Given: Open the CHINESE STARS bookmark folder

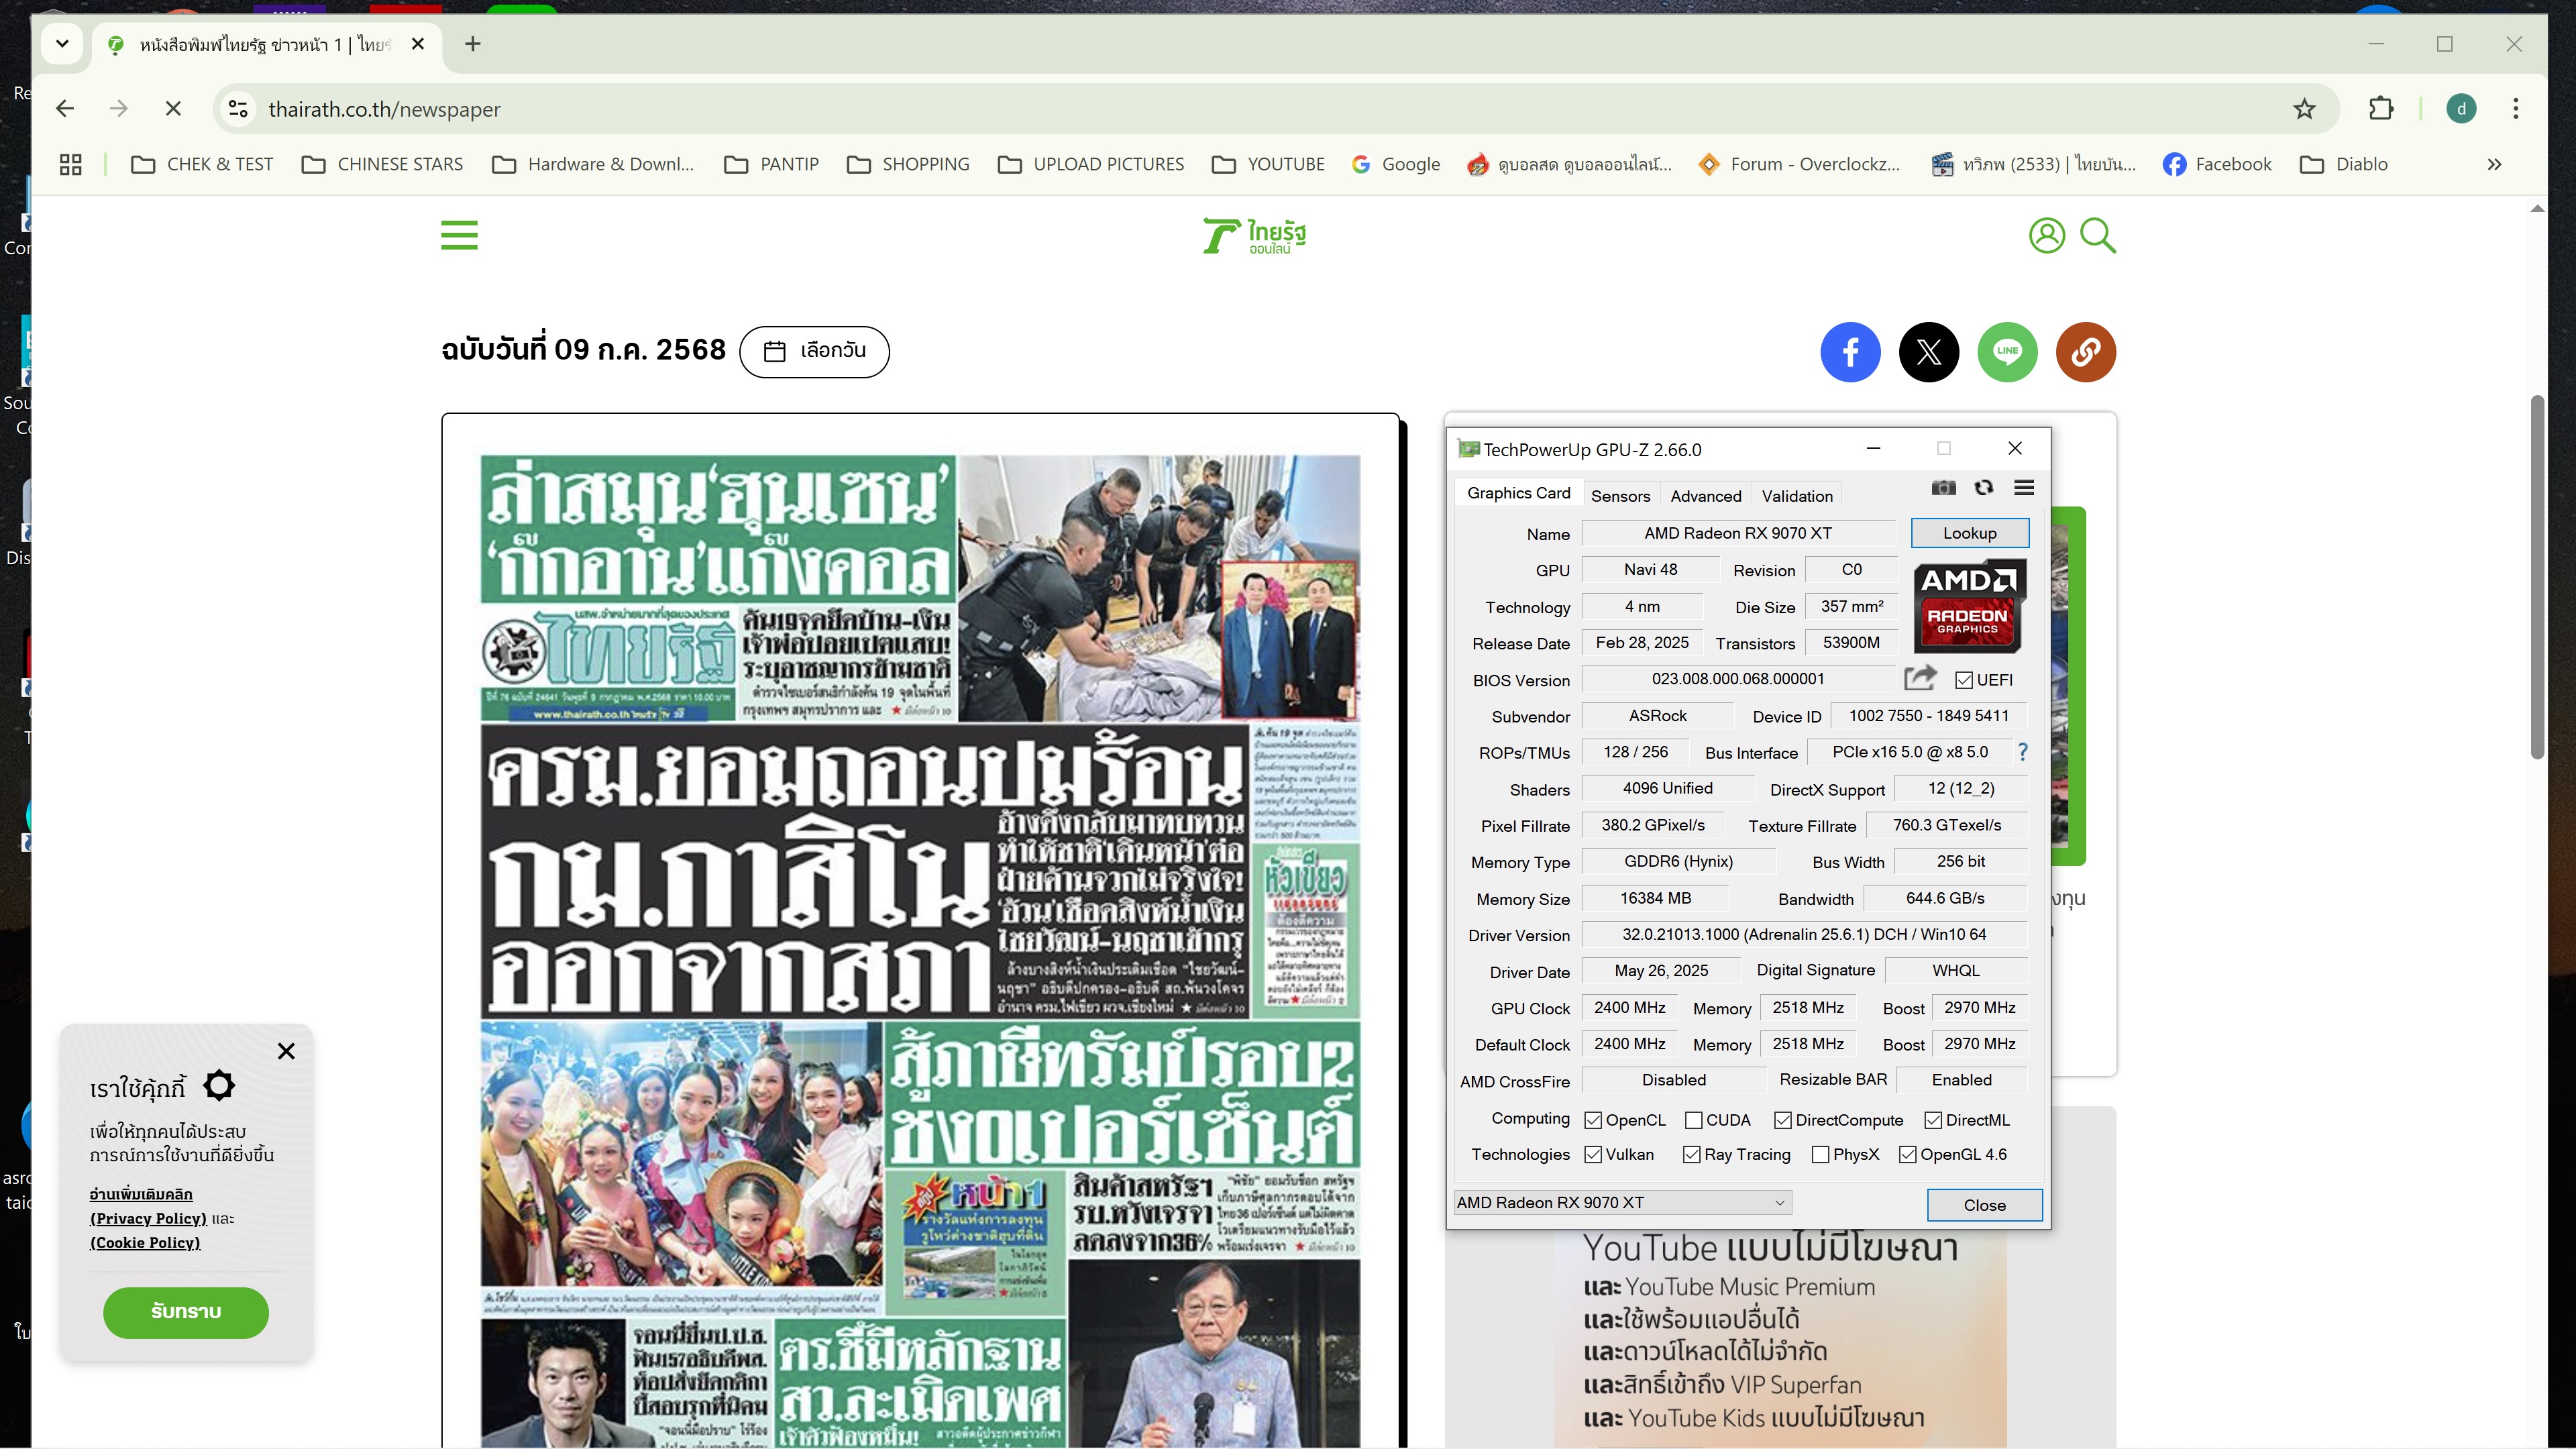Looking at the screenshot, I should coord(382,164).
